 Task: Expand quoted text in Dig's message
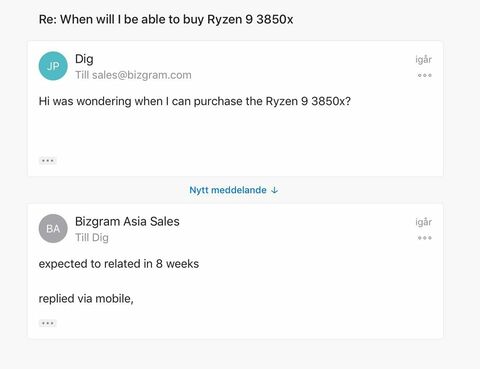[48, 161]
